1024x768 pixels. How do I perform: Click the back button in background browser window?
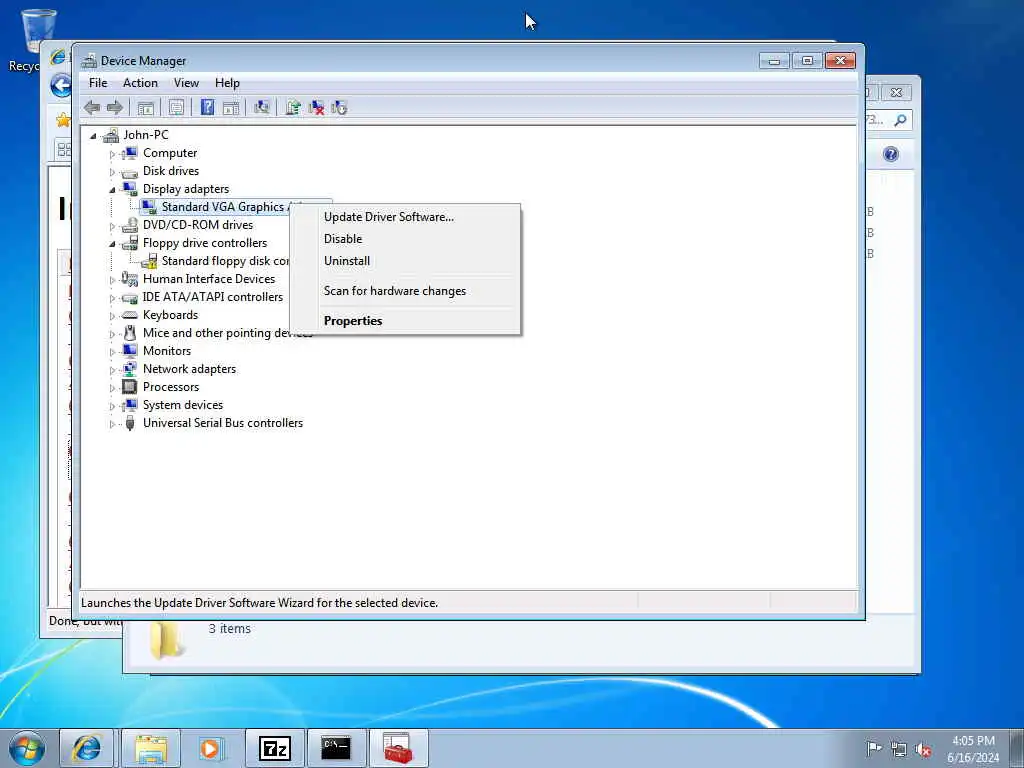tap(61, 86)
